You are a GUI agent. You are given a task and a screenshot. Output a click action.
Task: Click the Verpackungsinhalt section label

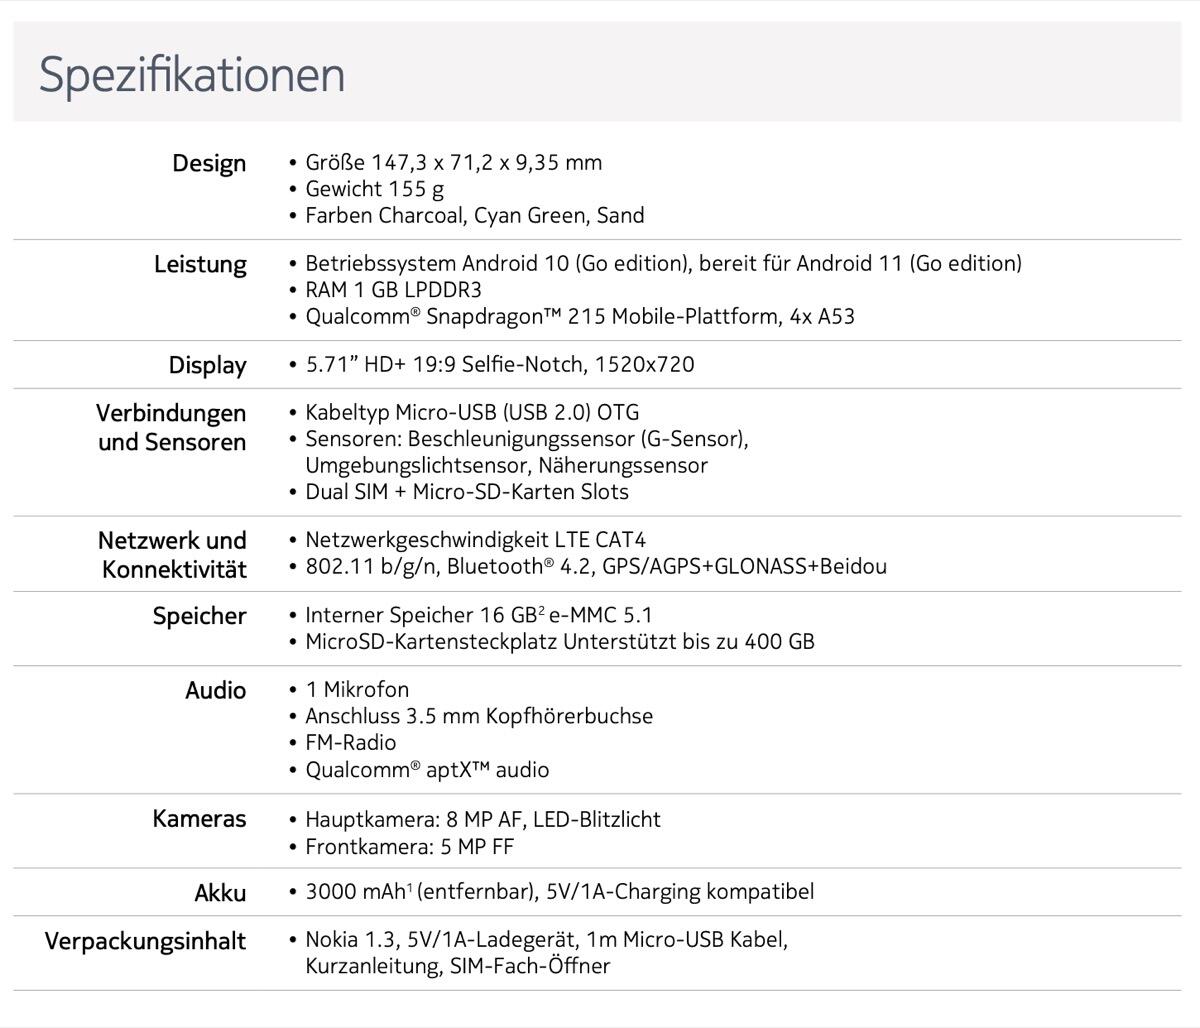pyautogui.click(x=145, y=942)
